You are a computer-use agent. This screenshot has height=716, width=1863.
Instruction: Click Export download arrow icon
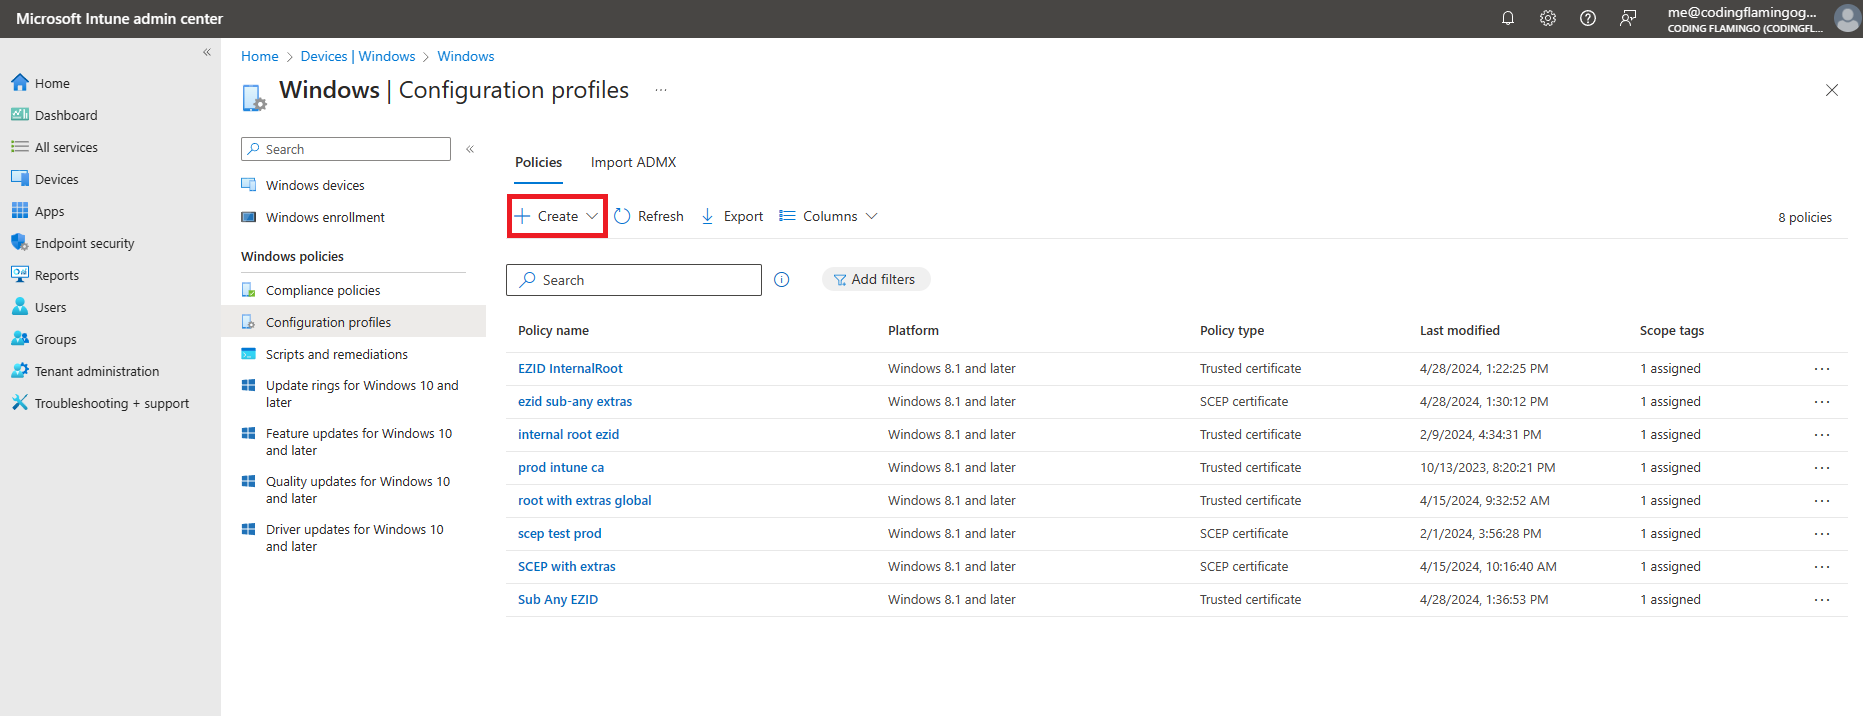point(708,216)
